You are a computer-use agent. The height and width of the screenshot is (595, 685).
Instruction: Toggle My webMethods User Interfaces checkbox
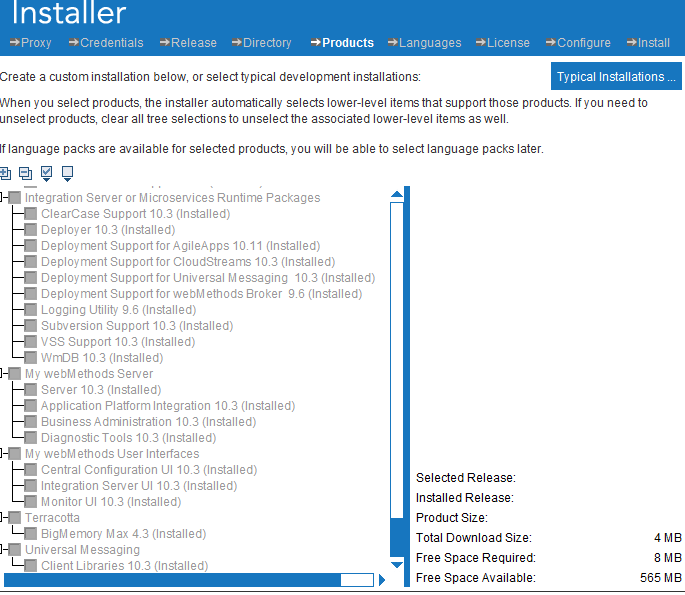pyautogui.click(x=14, y=453)
